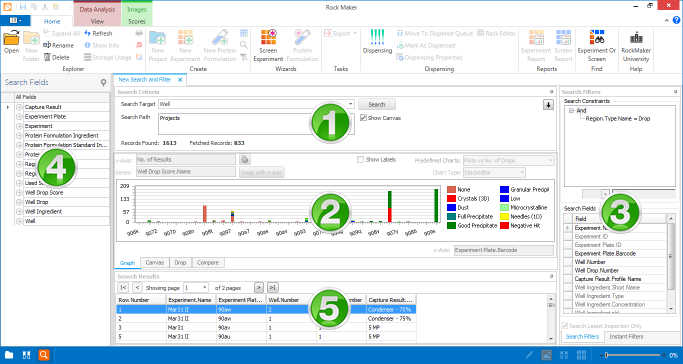Open the folder explorer icon in status bar
This screenshot has width=683, height=364.
(x=9, y=355)
